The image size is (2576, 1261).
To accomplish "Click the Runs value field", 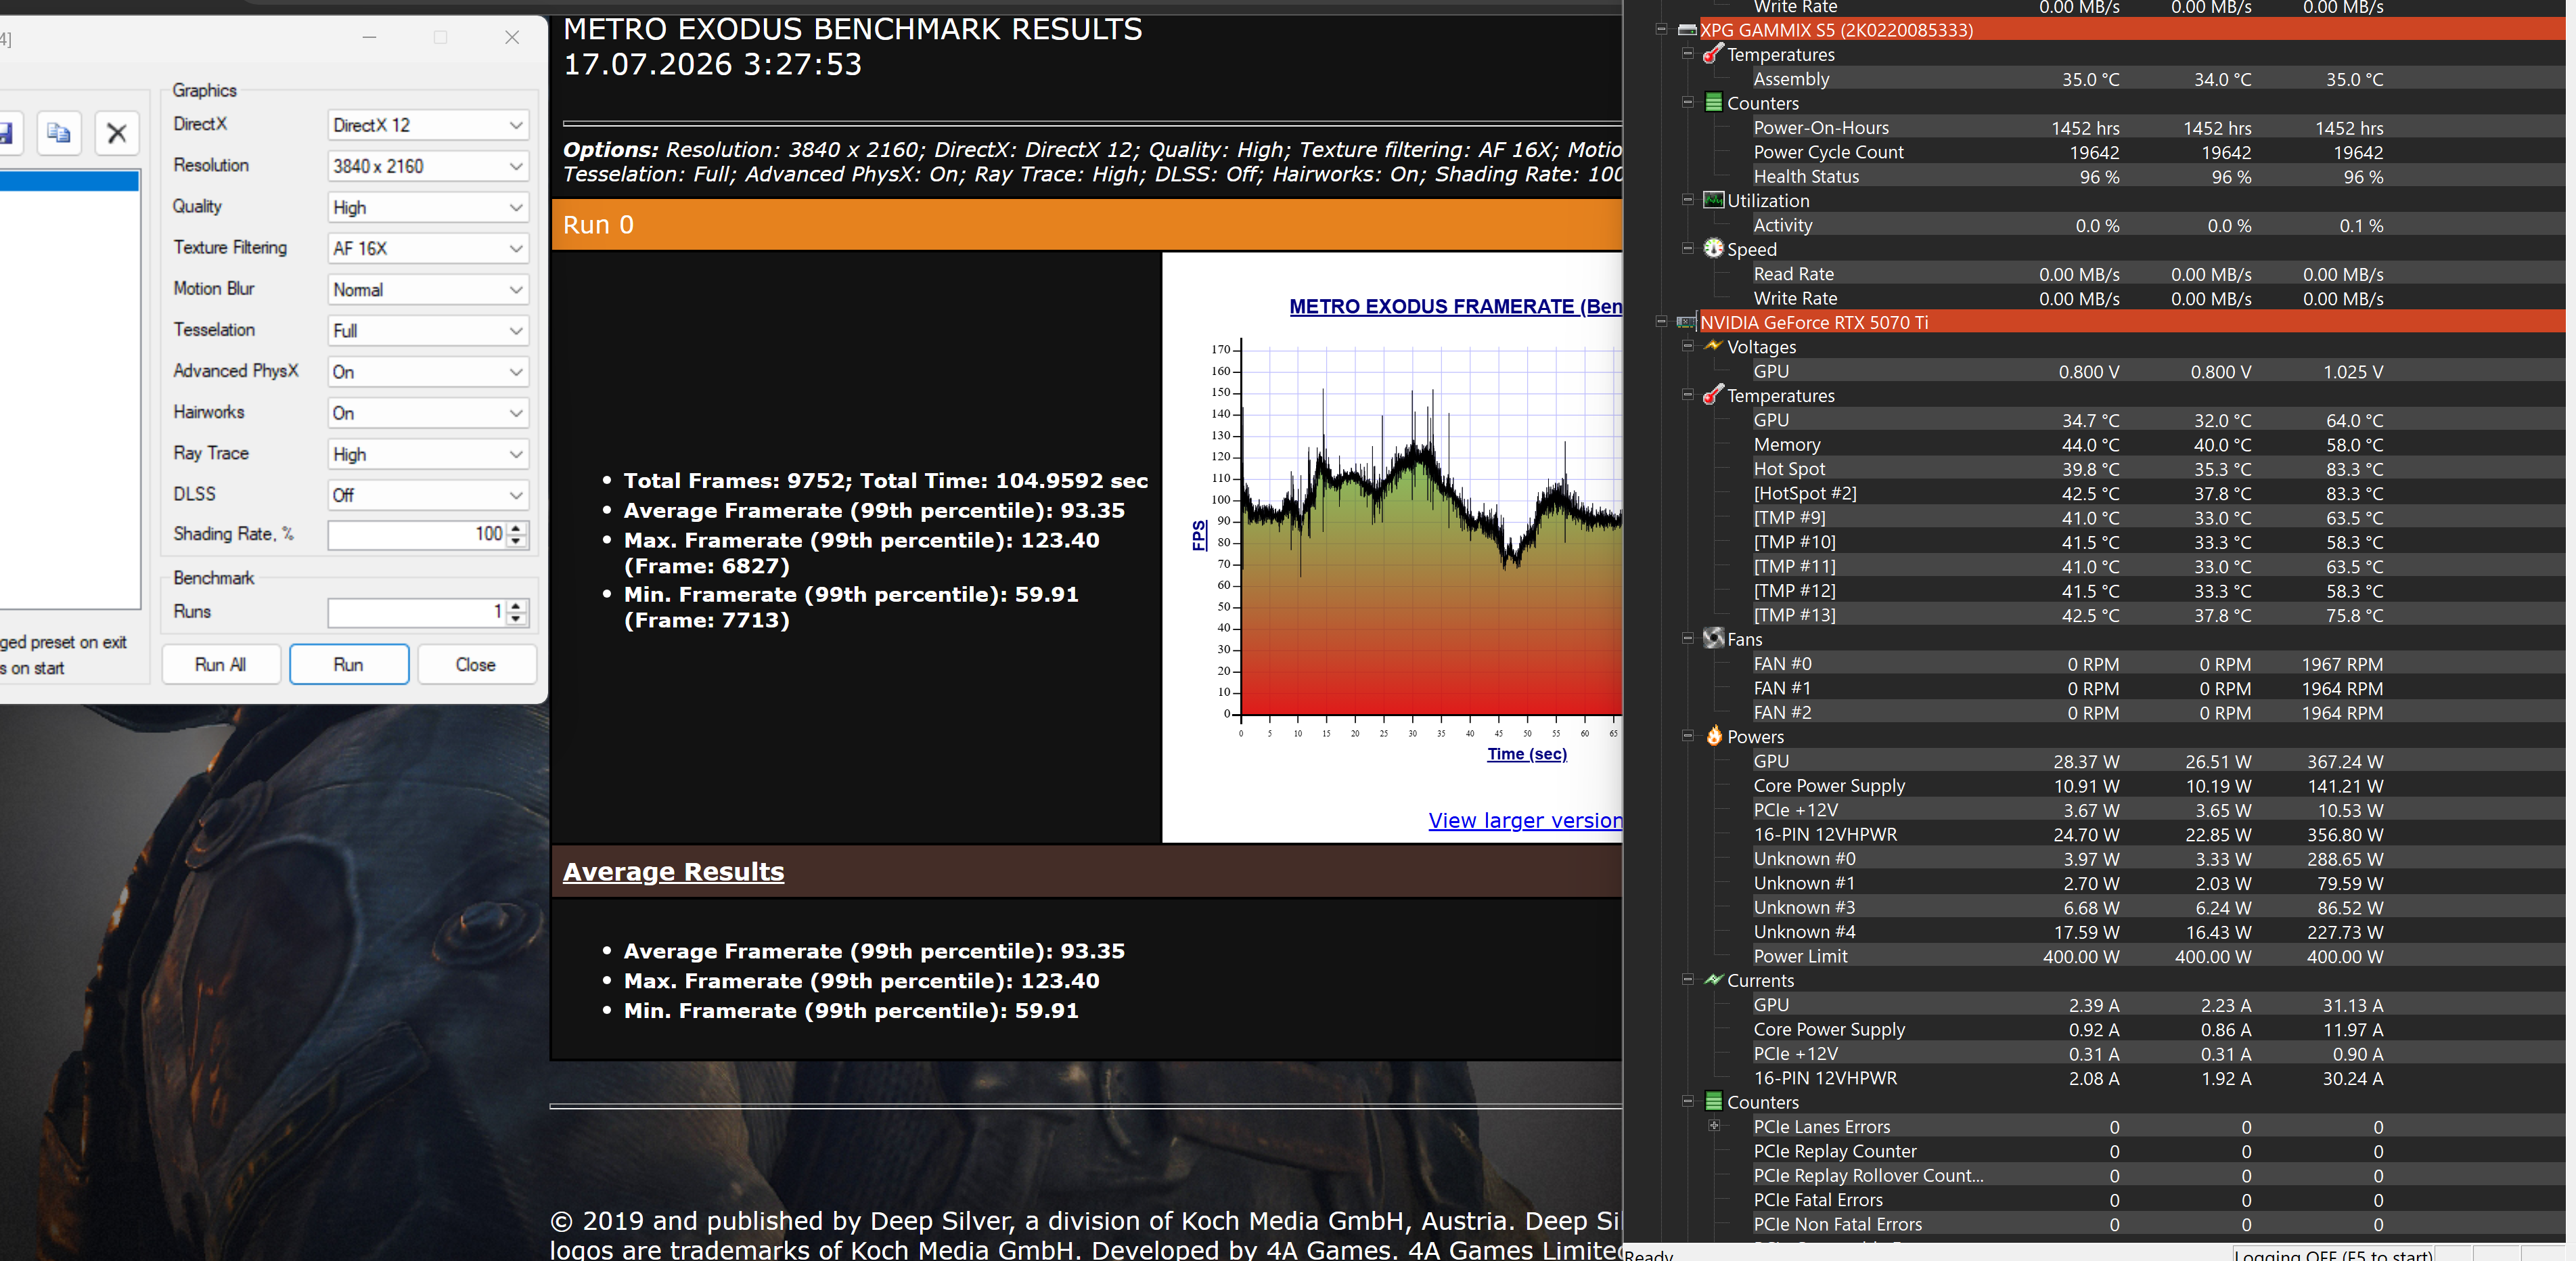I will point(417,612).
